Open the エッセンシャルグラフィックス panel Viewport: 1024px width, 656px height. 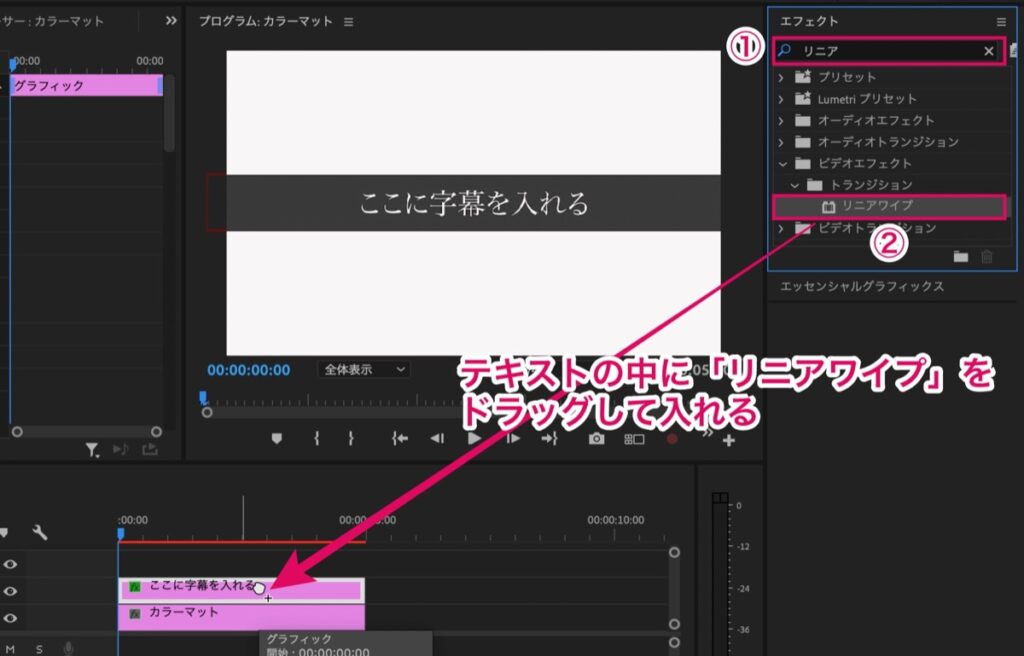tap(862, 286)
